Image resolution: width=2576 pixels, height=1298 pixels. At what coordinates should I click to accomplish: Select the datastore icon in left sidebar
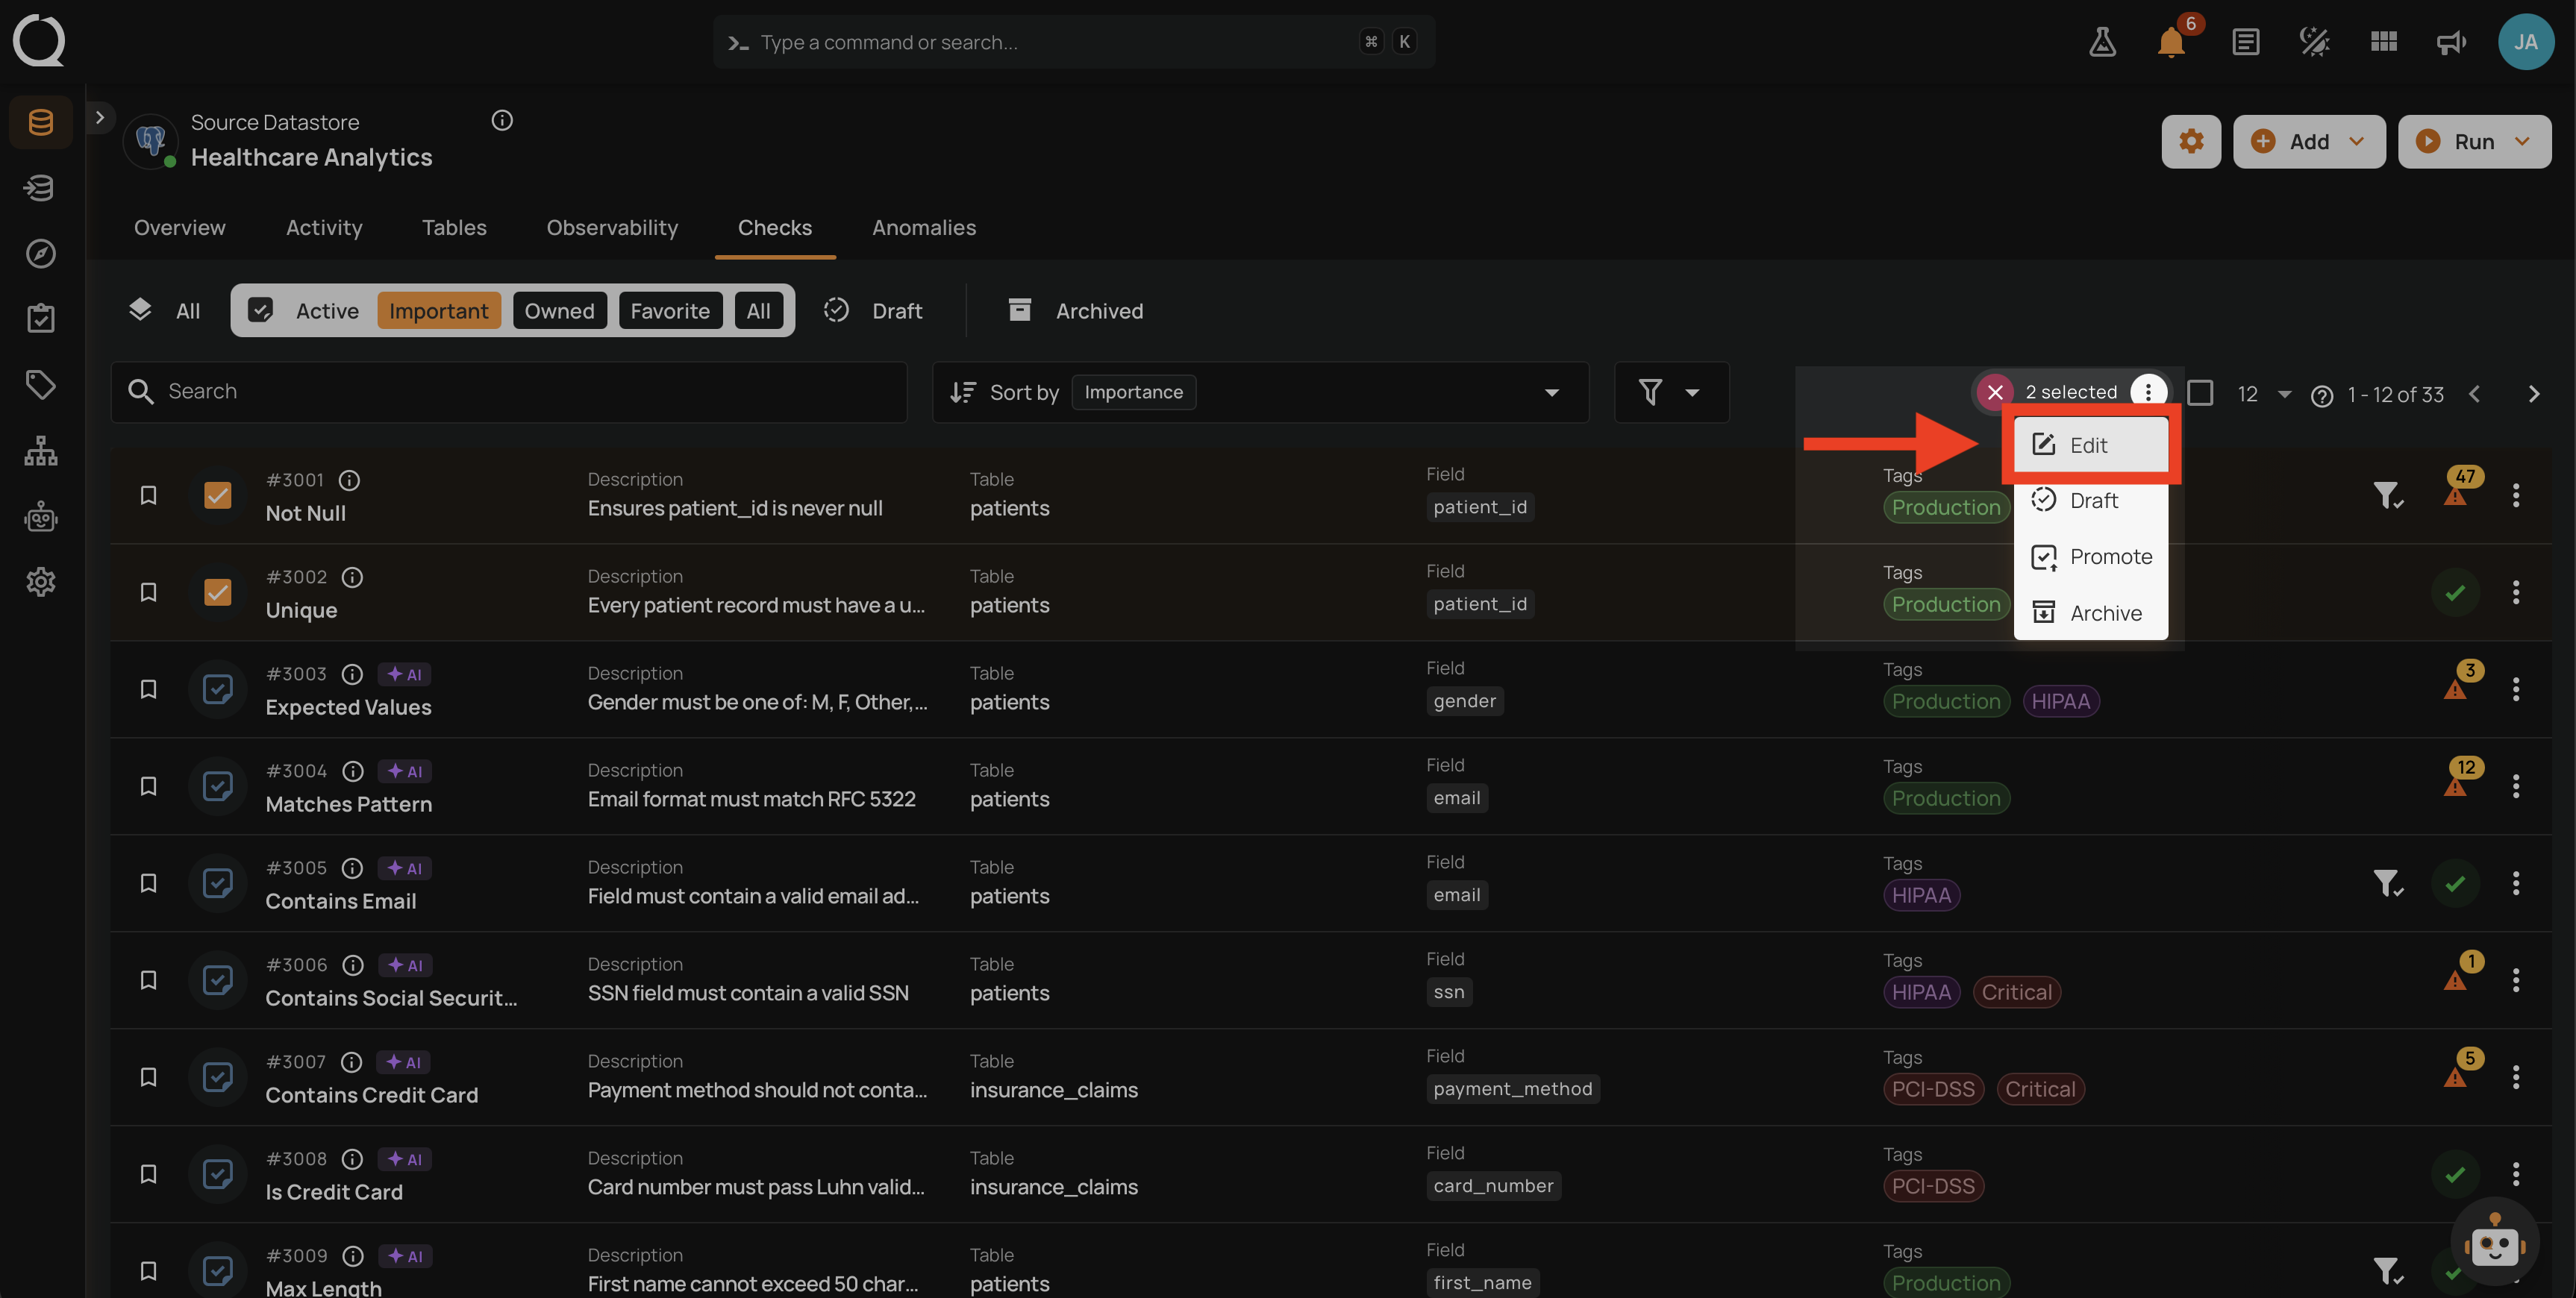click(41, 122)
